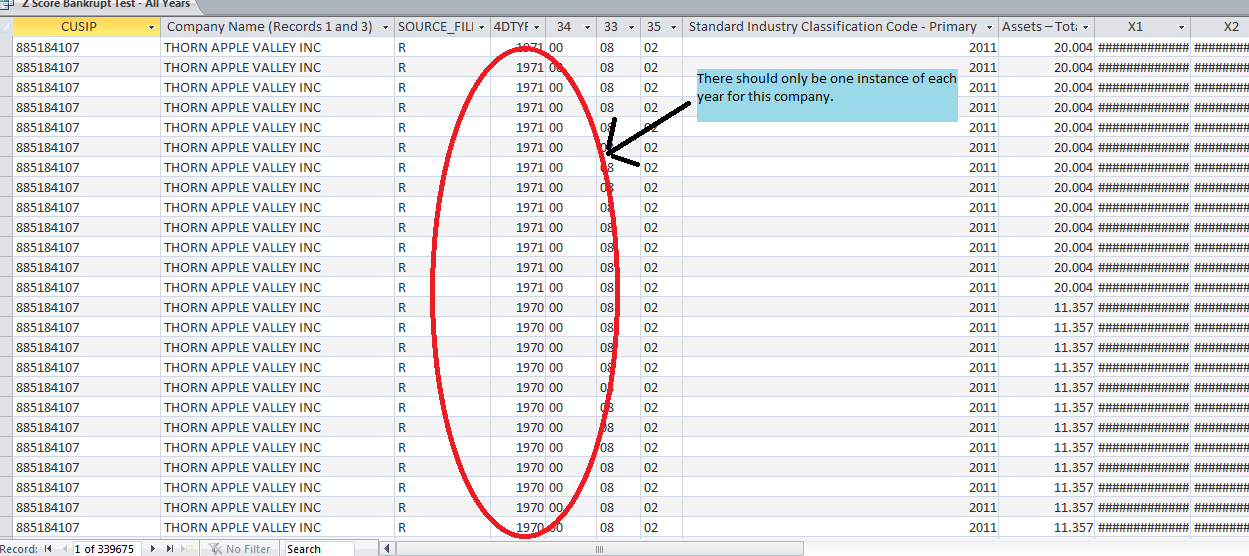
Task: Open Standard Industry Classification Code dropdown
Action: click(x=989, y=27)
